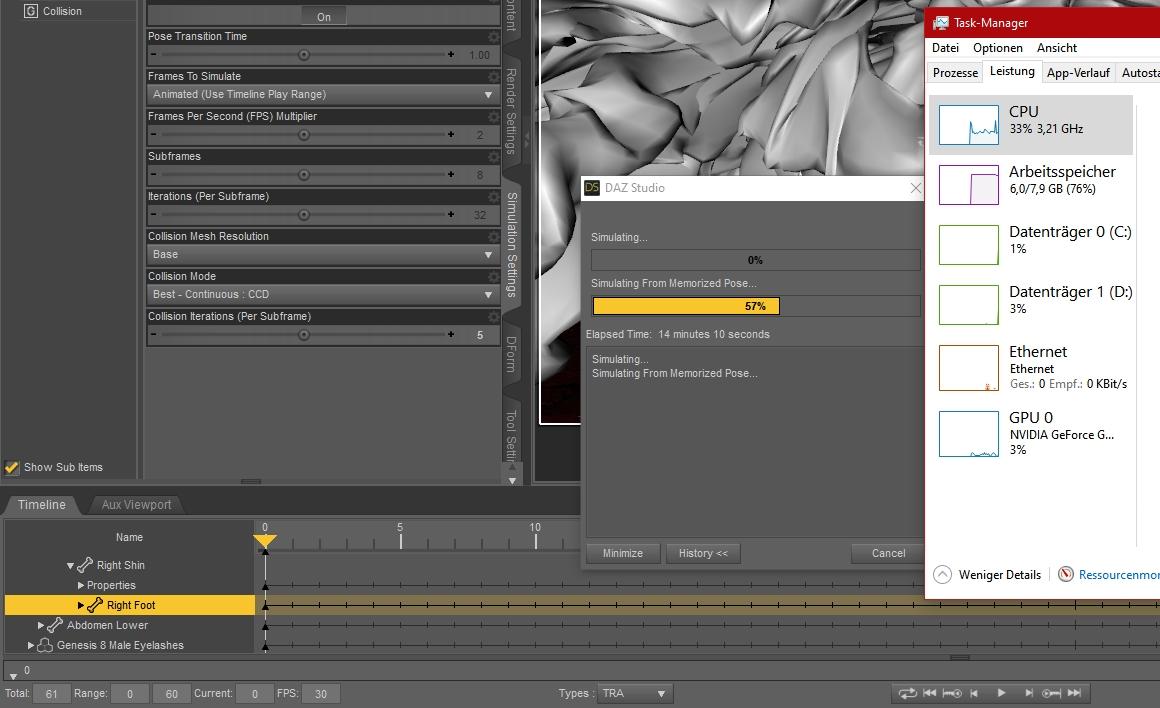The width and height of the screenshot is (1160, 708).
Task: Click Weniger Details in Task-Manager
Action: pos(999,575)
